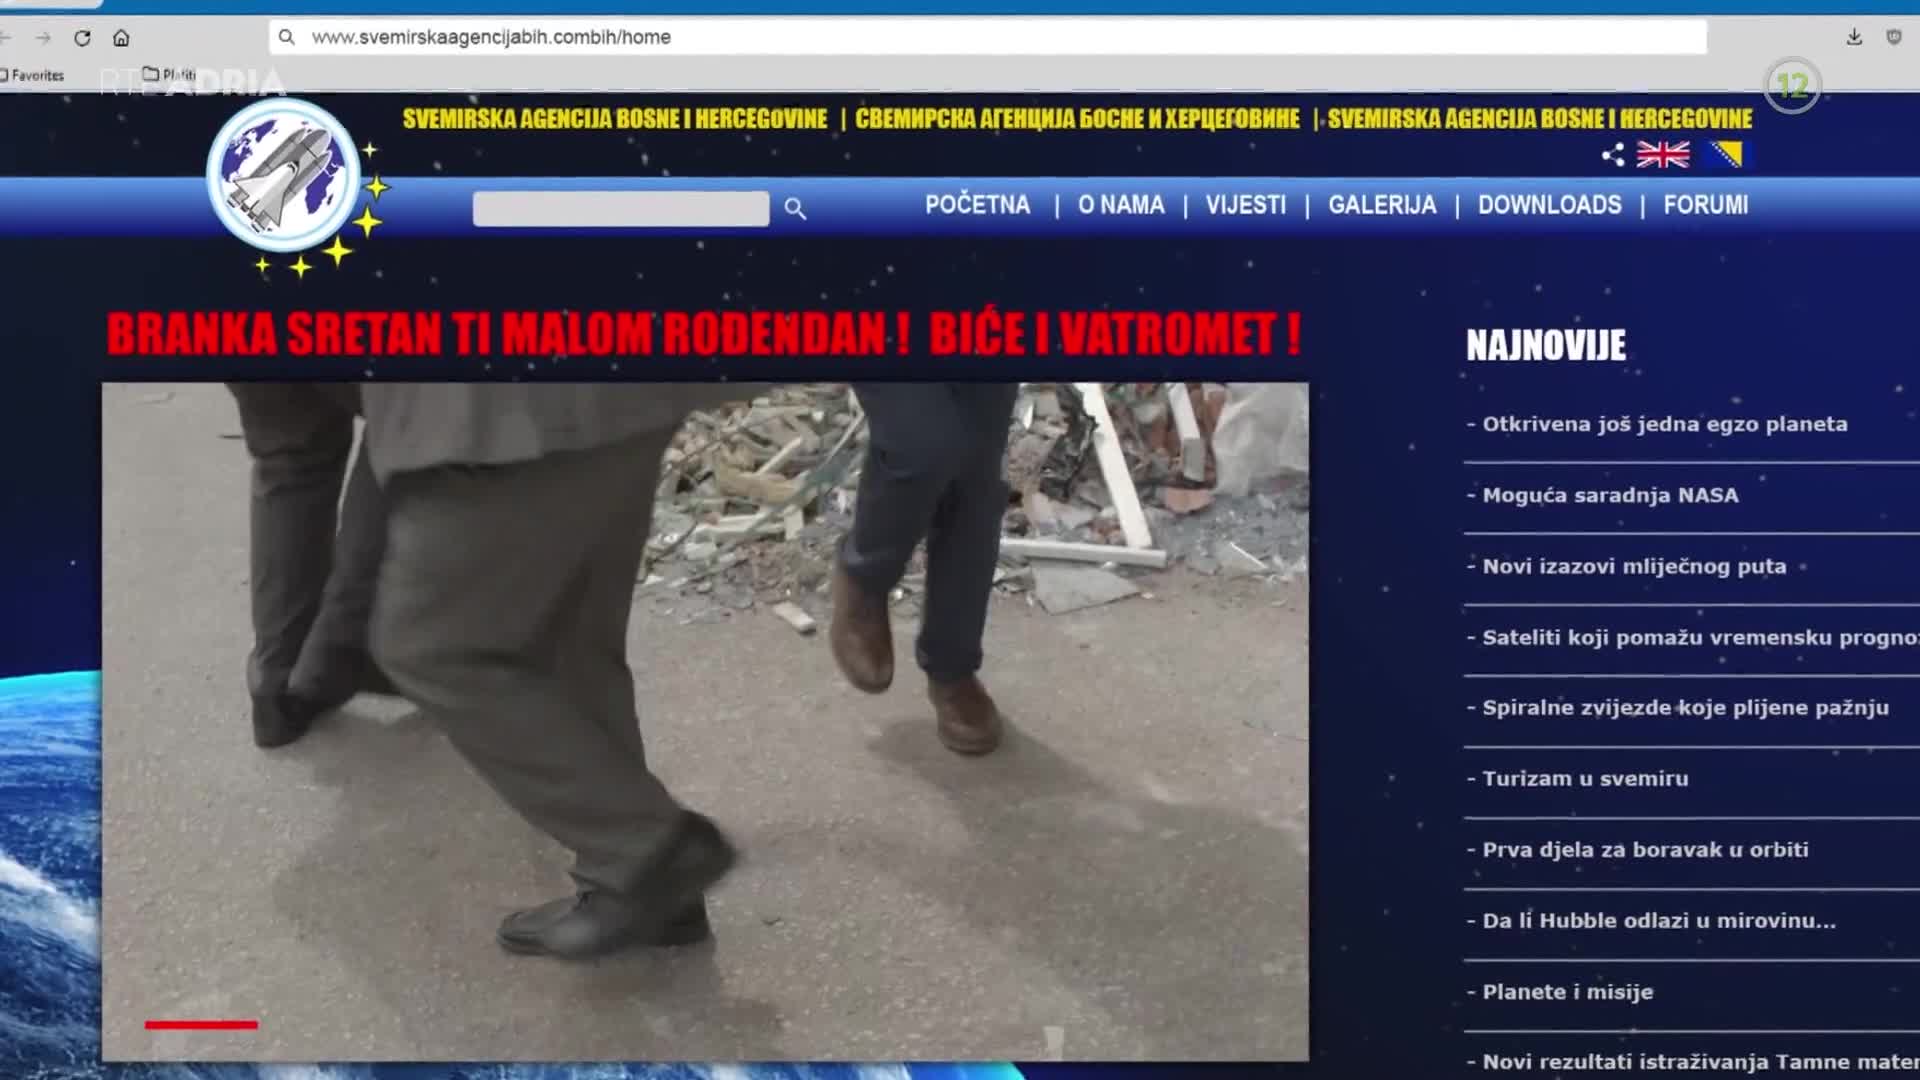Viewport: 1920px width, 1080px height.
Task: Open the FORUMI menu item
Action: click(x=1705, y=205)
